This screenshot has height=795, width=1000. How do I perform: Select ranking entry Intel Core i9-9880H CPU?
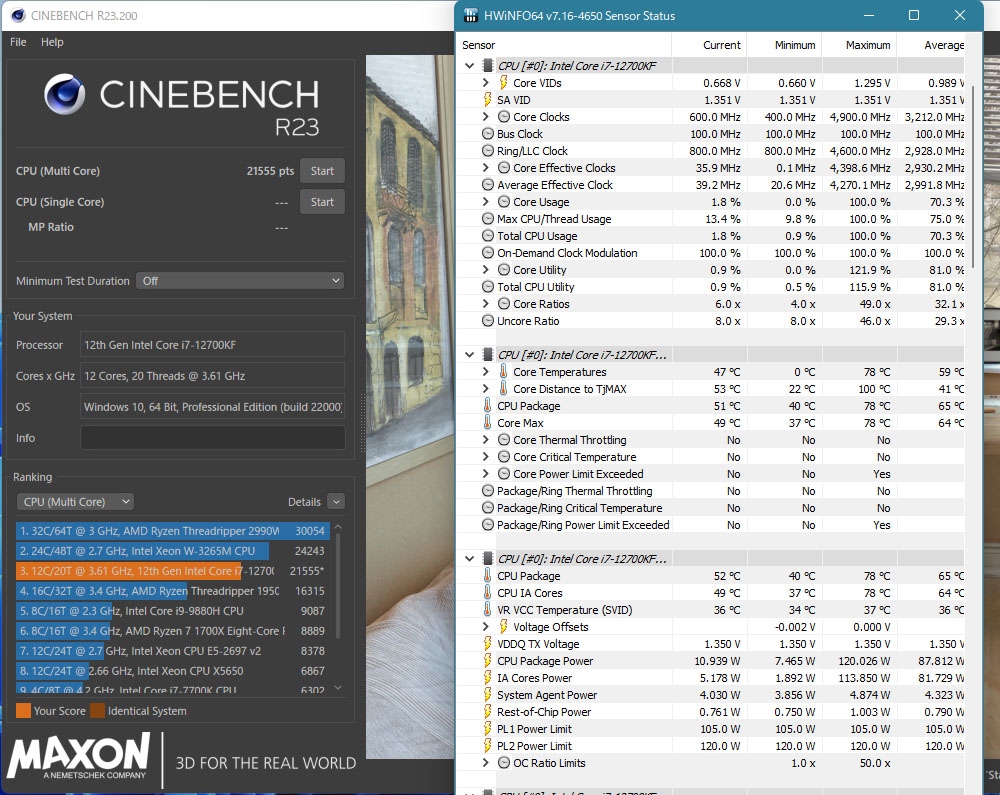[172, 611]
